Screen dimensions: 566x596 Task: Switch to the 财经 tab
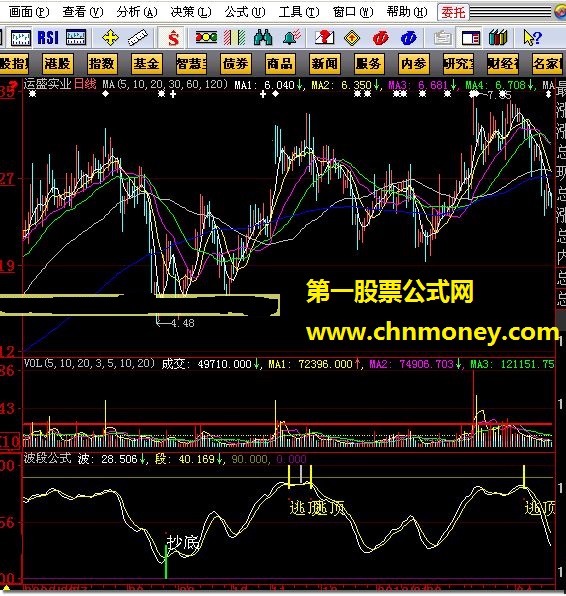503,63
